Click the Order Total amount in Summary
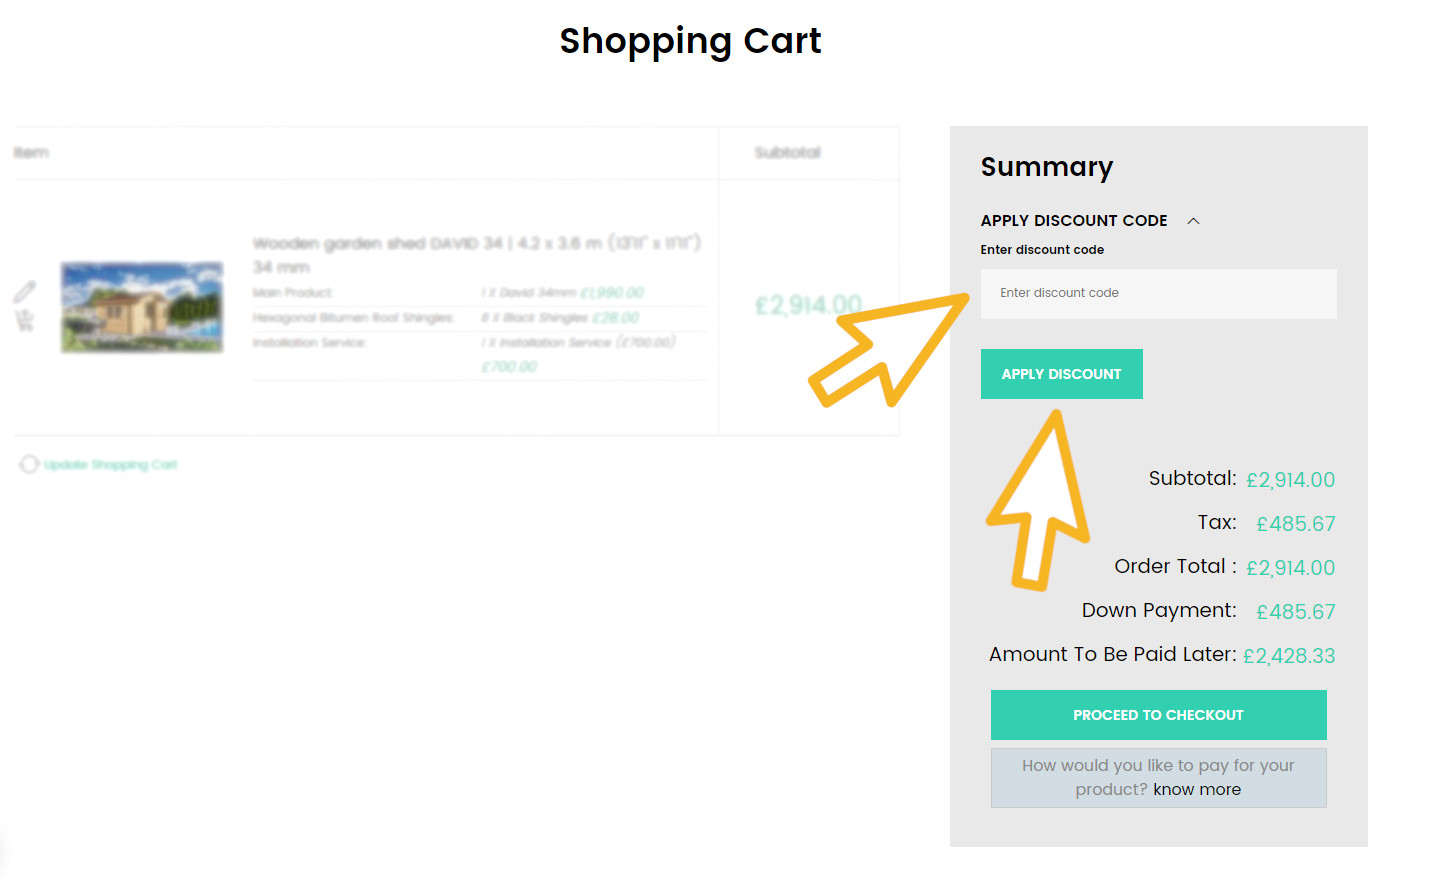This screenshot has height=886, width=1451. point(1290,568)
